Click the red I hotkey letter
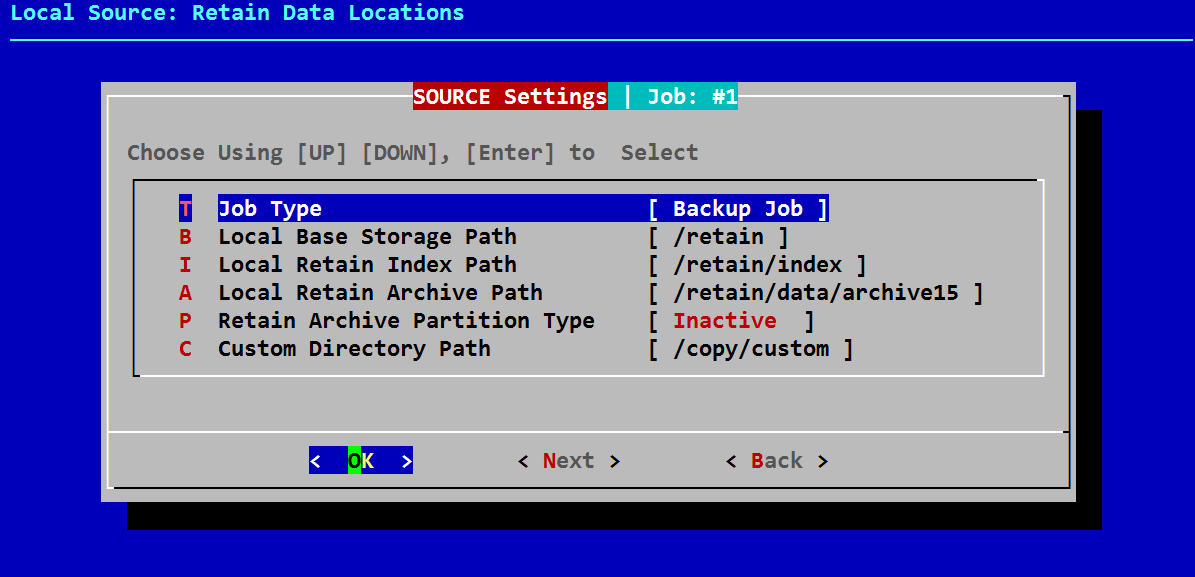The width and height of the screenshot is (1195, 577). [185, 265]
